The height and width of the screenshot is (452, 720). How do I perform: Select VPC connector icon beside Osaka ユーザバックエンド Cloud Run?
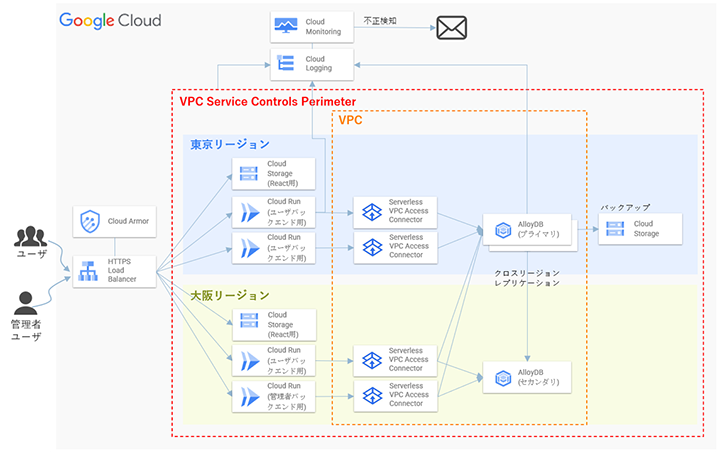[x=372, y=361]
